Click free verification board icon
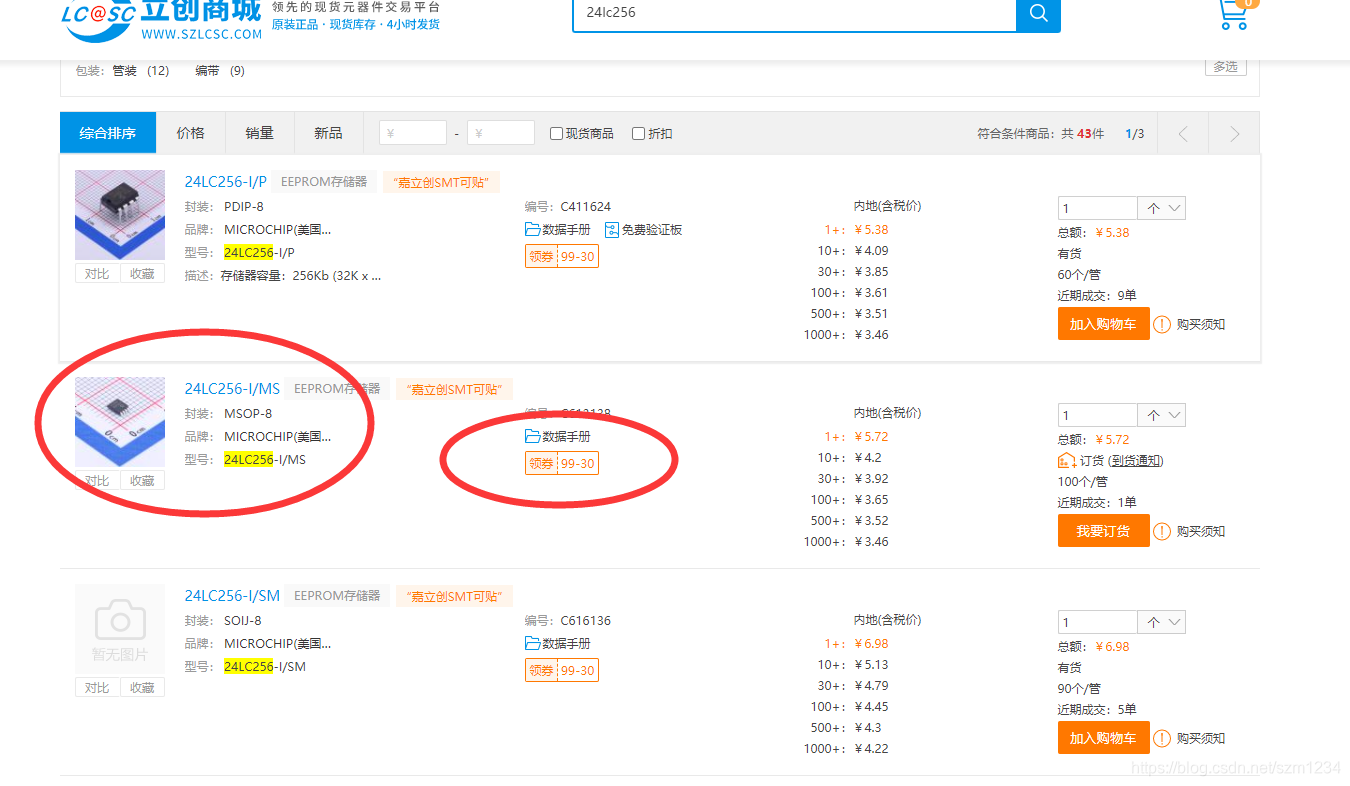Viewport: 1350px width, 786px height. point(612,229)
